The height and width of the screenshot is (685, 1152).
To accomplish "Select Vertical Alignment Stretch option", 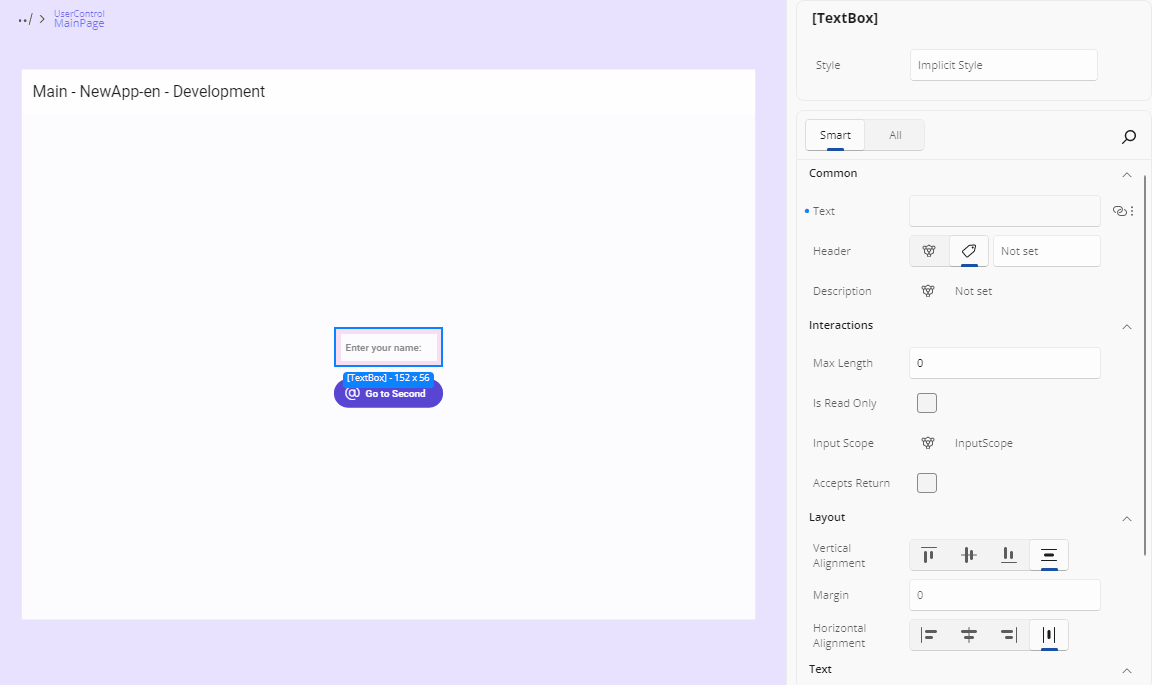I will click(1048, 554).
